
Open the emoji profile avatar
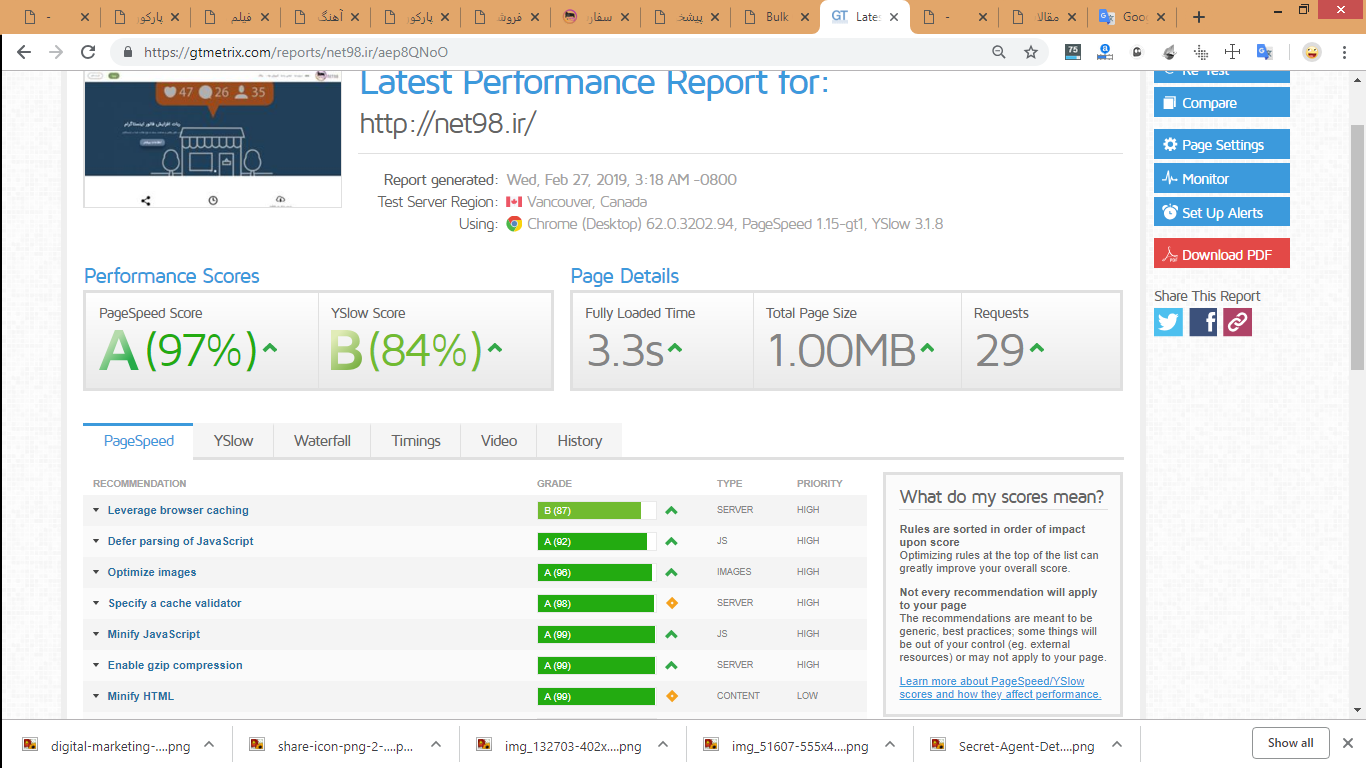[1311, 52]
